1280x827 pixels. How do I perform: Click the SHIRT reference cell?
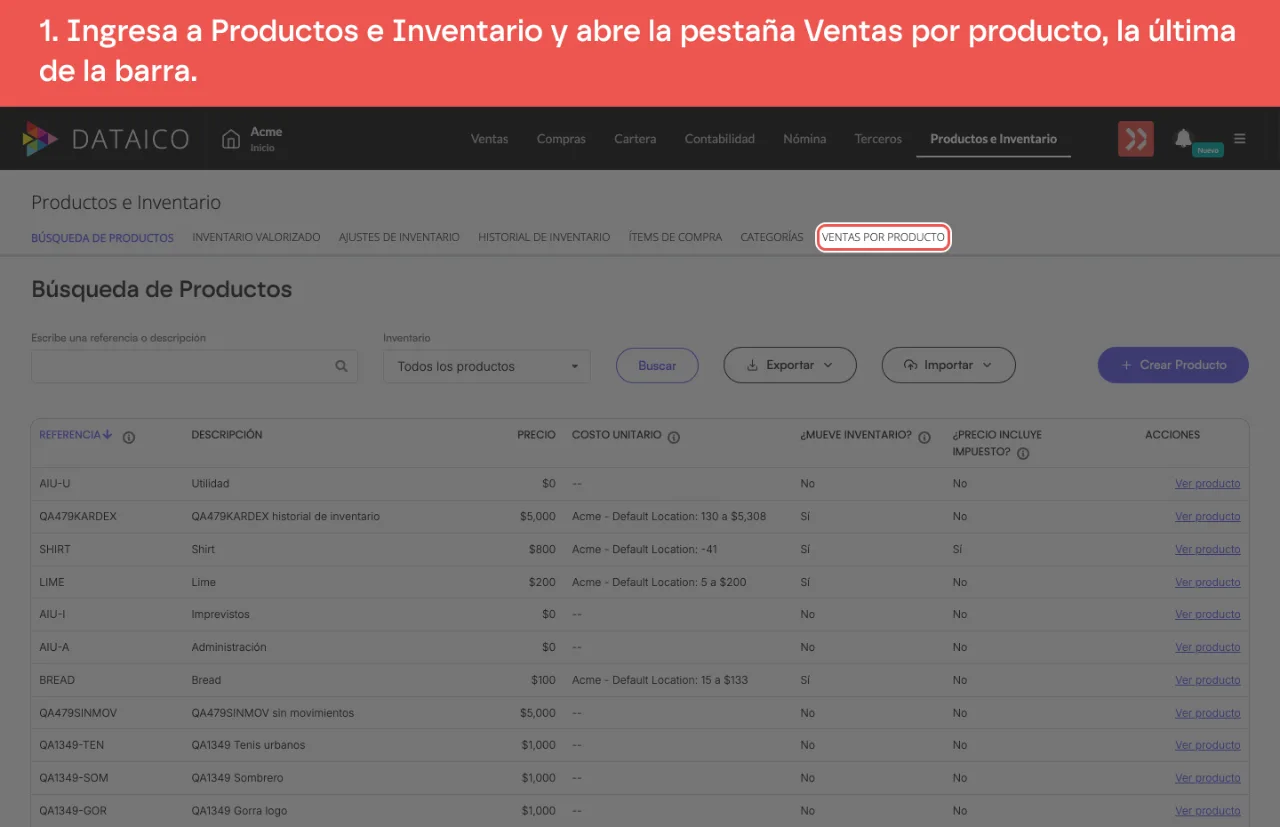pyautogui.click(x=55, y=549)
